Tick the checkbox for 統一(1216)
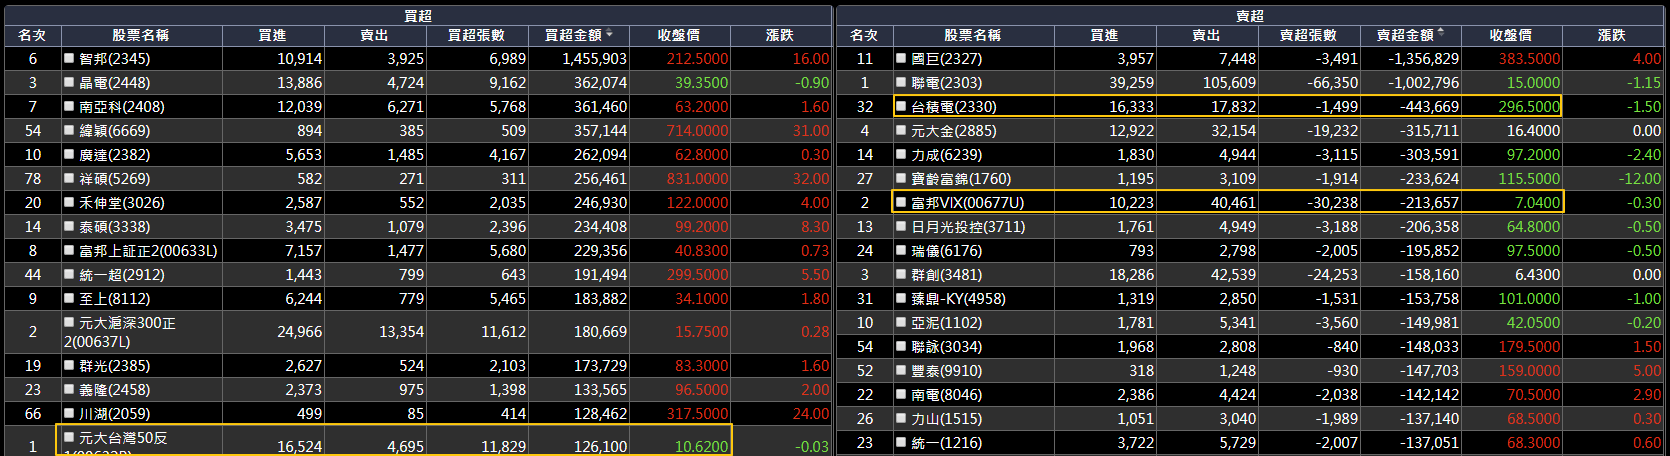Screen dimensions: 1670x456 click(x=901, y=443)
